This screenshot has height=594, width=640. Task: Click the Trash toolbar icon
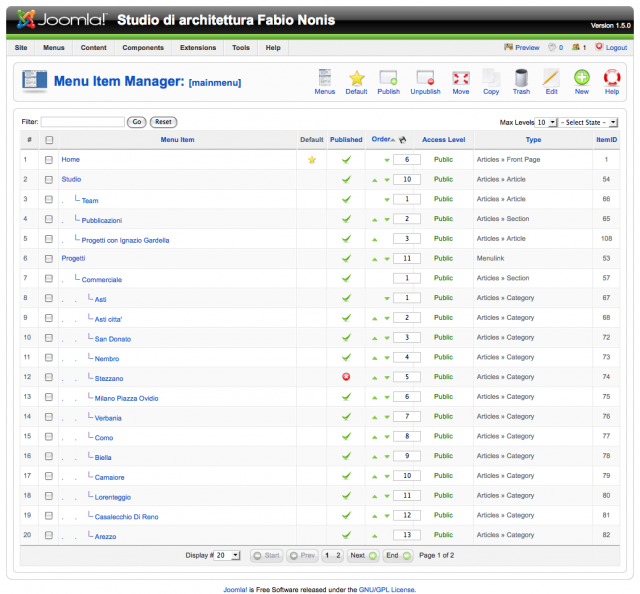pos(521,78)
